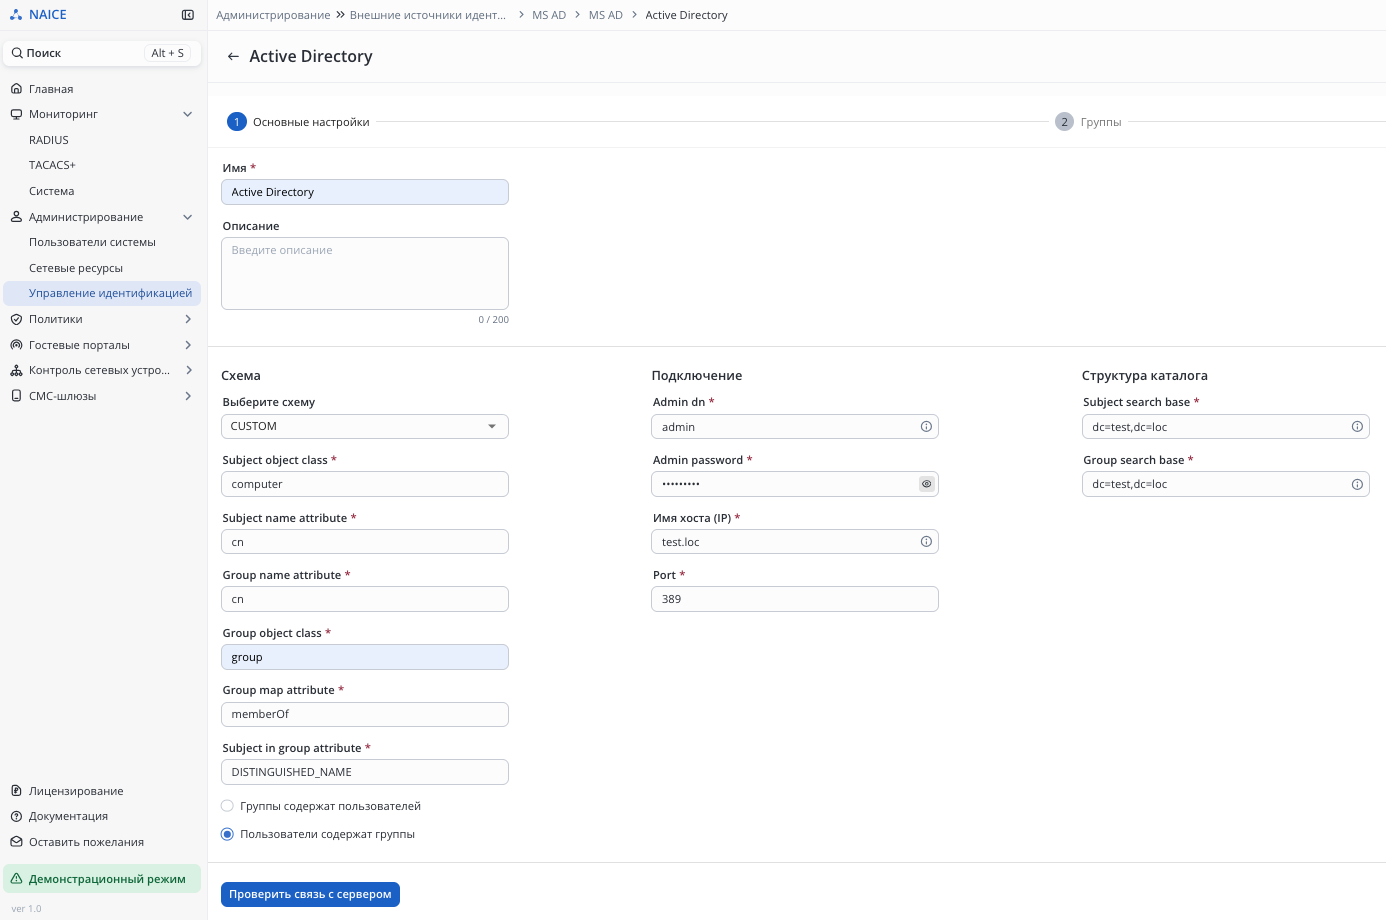The width and height of the screenshot is (1386, 920).
Task: Open TACACS+ monitoring page
Action: click(x=52, y=165)
